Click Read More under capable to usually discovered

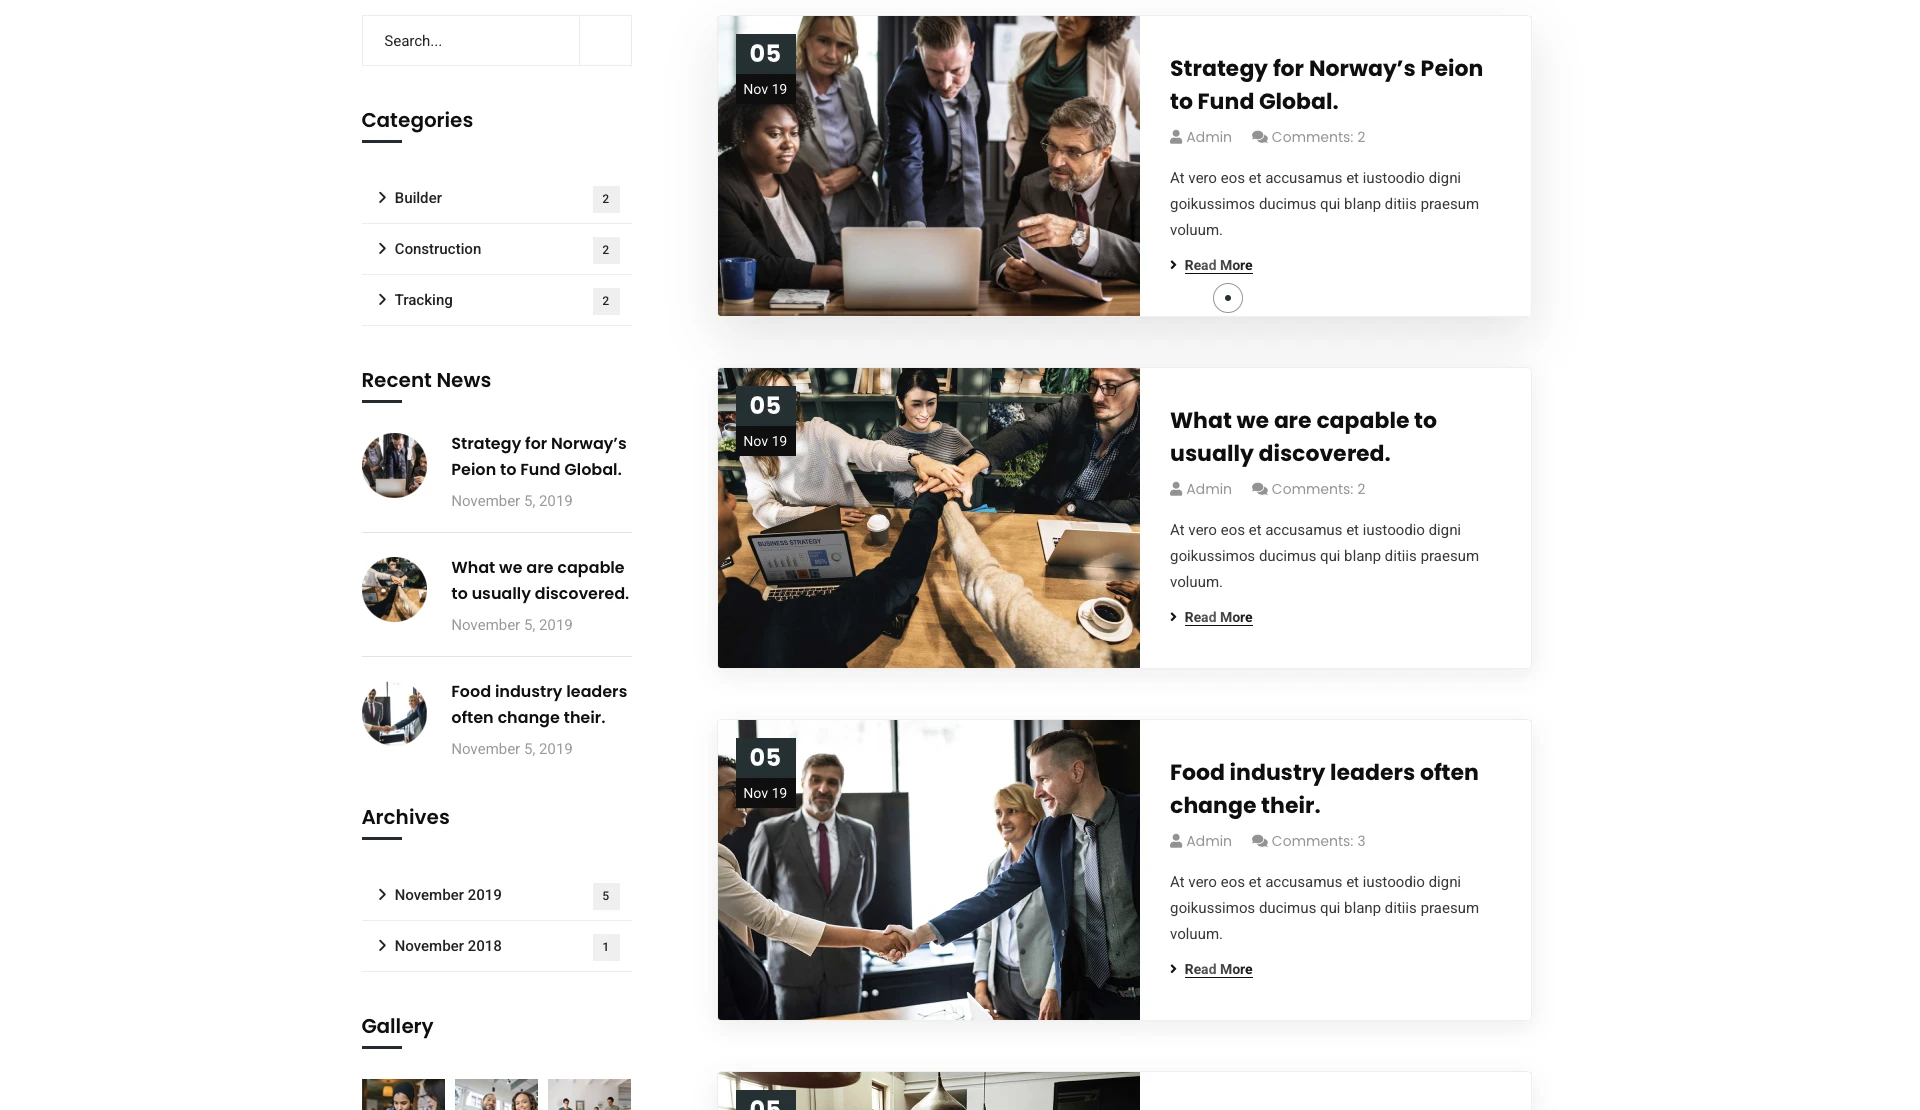[x=1218, y=617]
